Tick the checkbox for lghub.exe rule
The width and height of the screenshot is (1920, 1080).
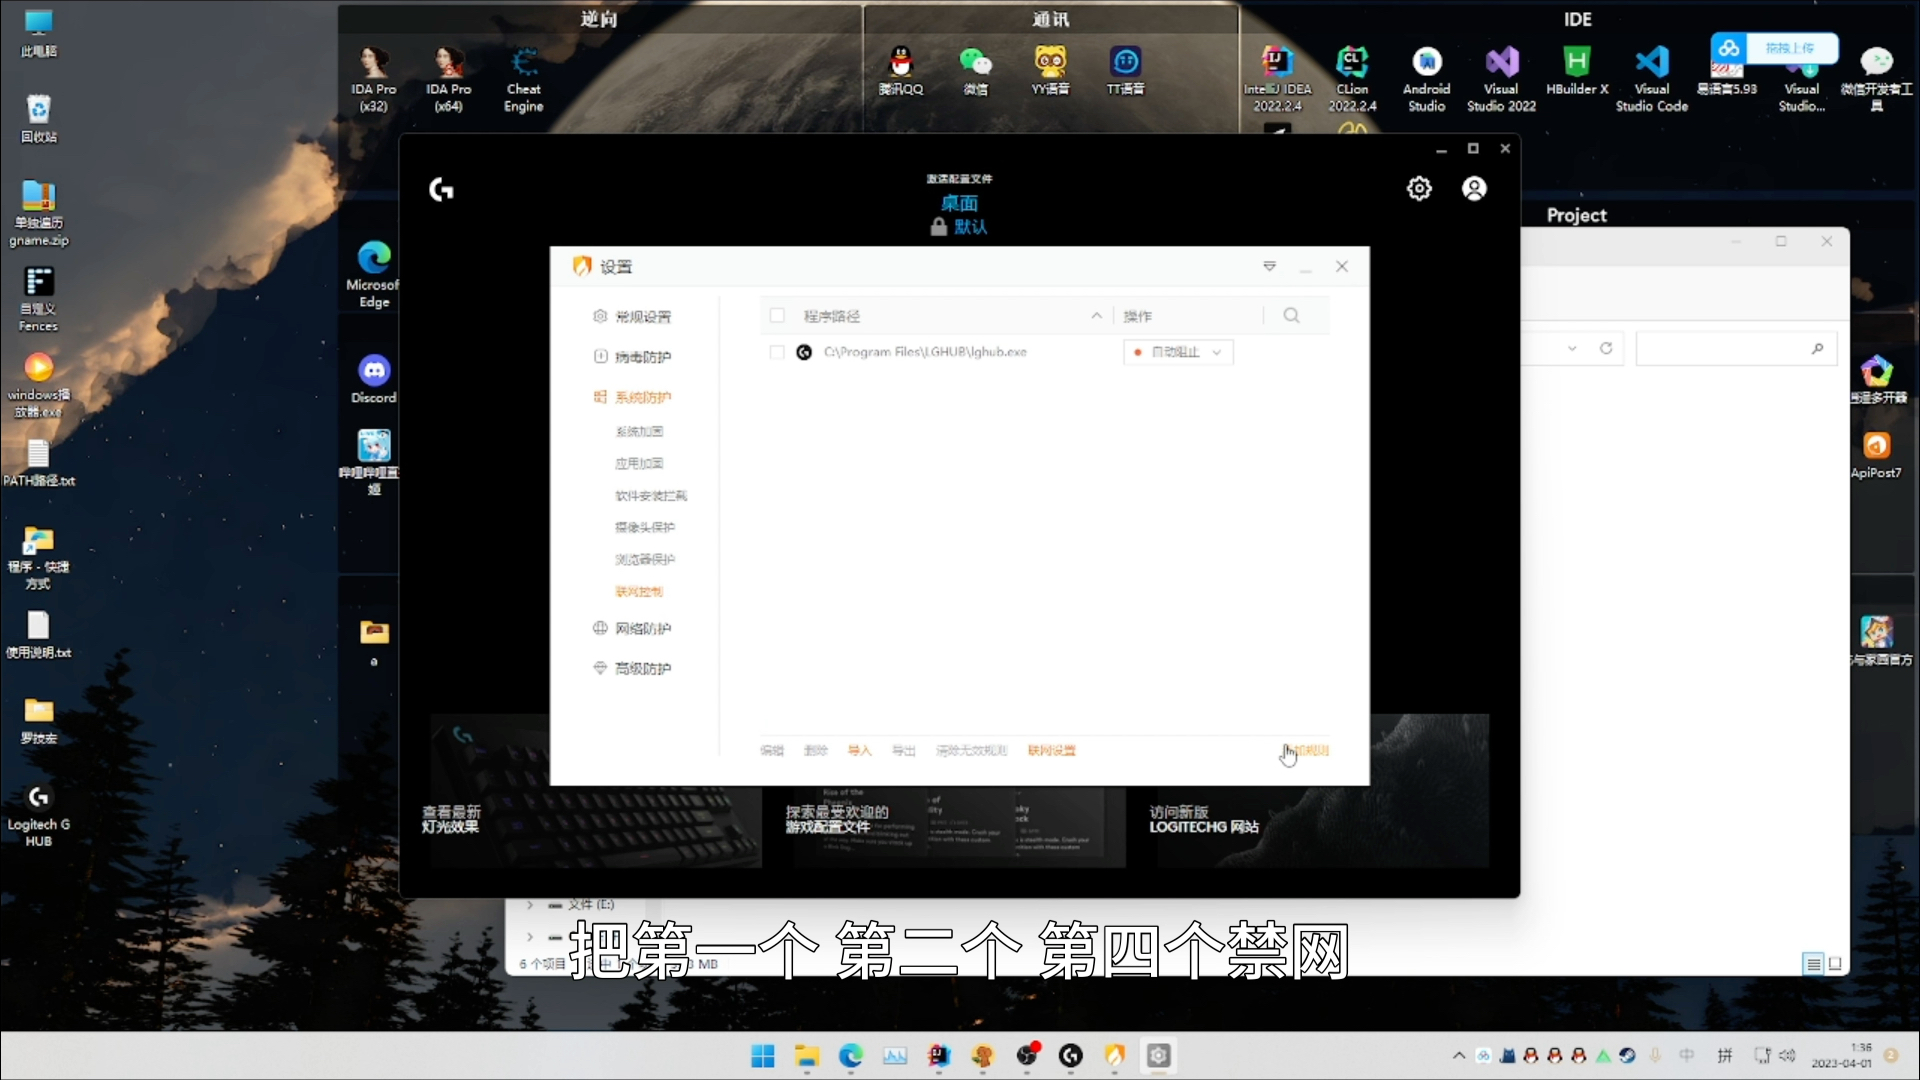click(777, 352)
